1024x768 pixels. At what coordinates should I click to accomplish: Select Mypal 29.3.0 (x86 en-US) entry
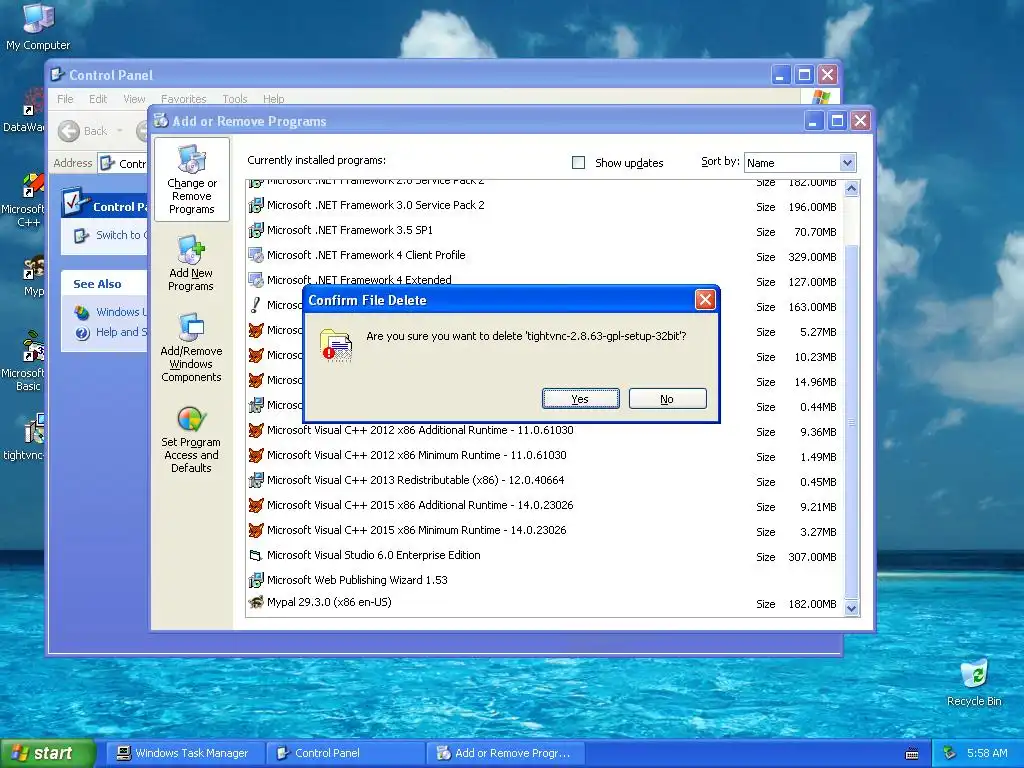329,602
